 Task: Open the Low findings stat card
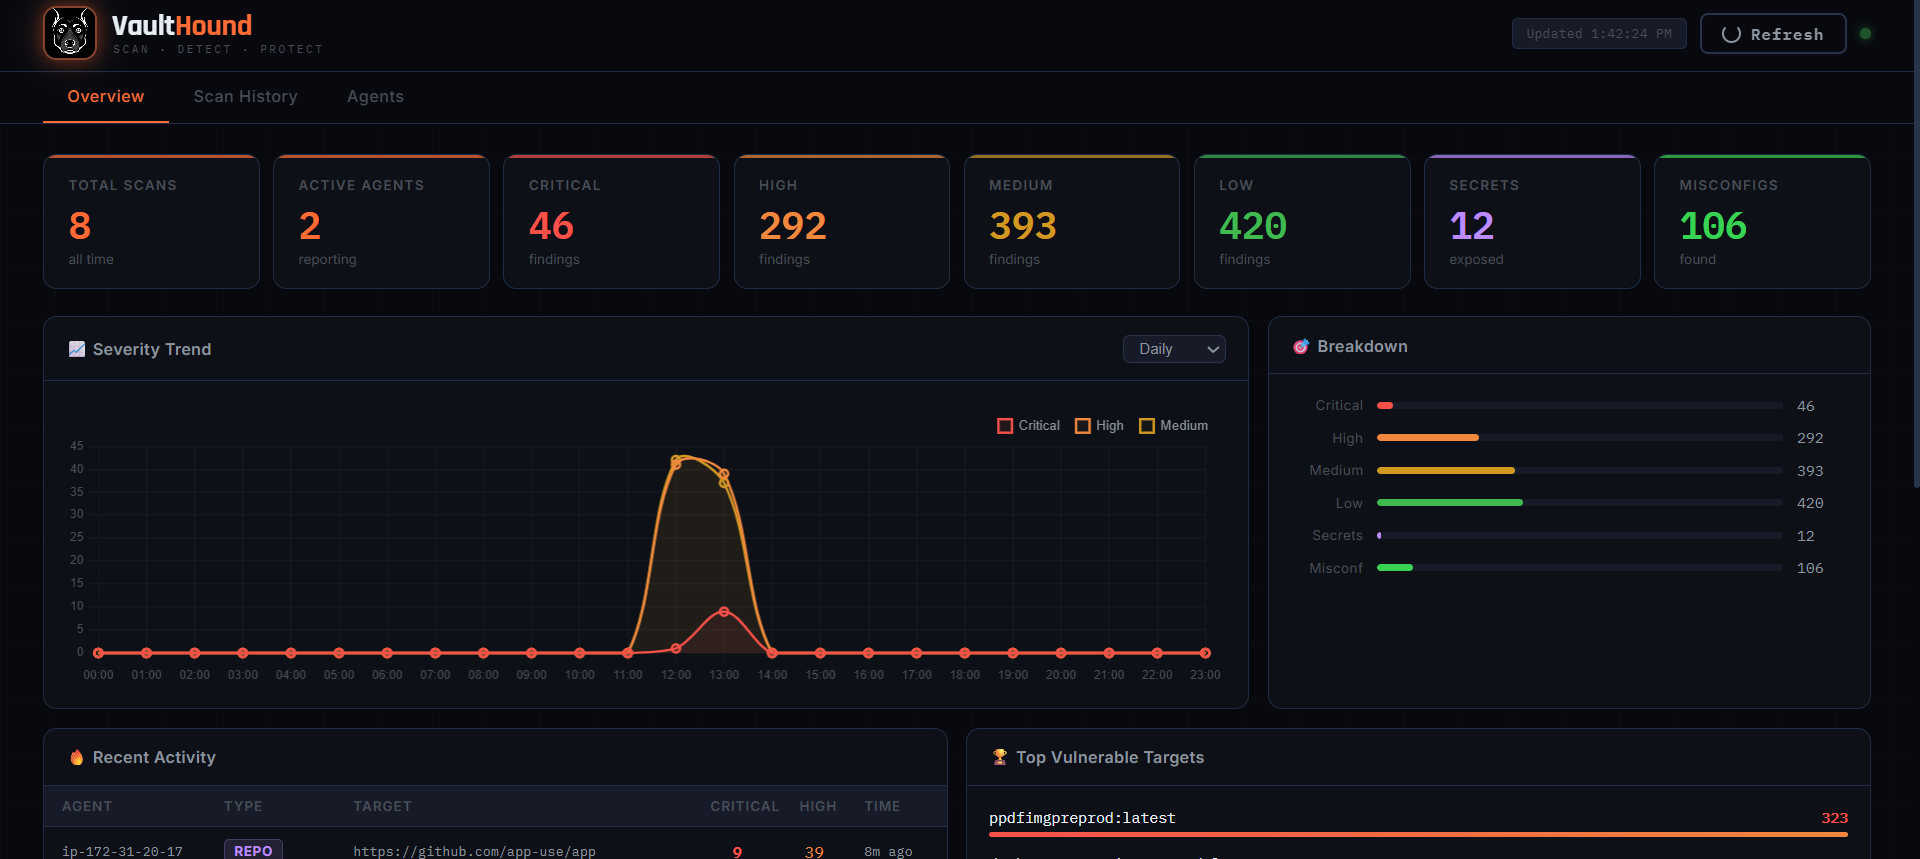point(1302,222)
